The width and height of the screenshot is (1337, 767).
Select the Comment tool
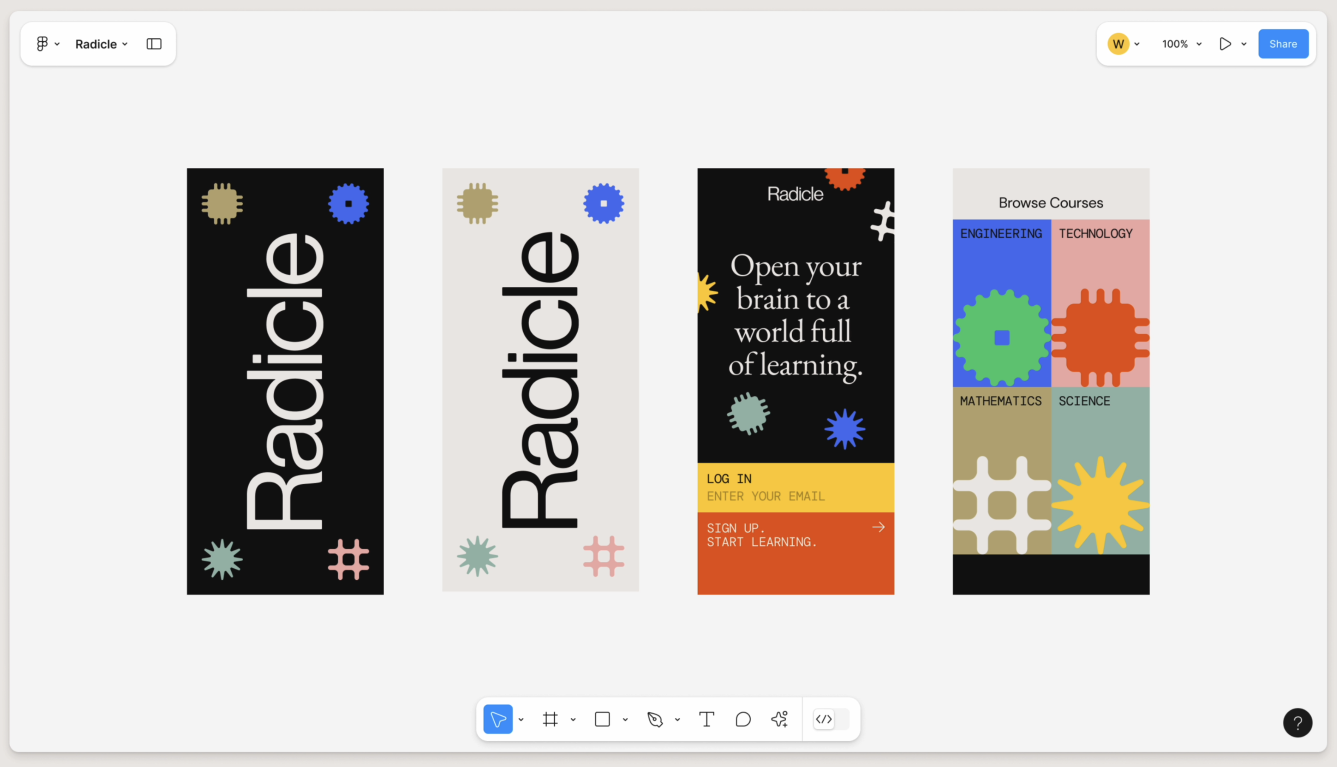[x=743, y=719]
